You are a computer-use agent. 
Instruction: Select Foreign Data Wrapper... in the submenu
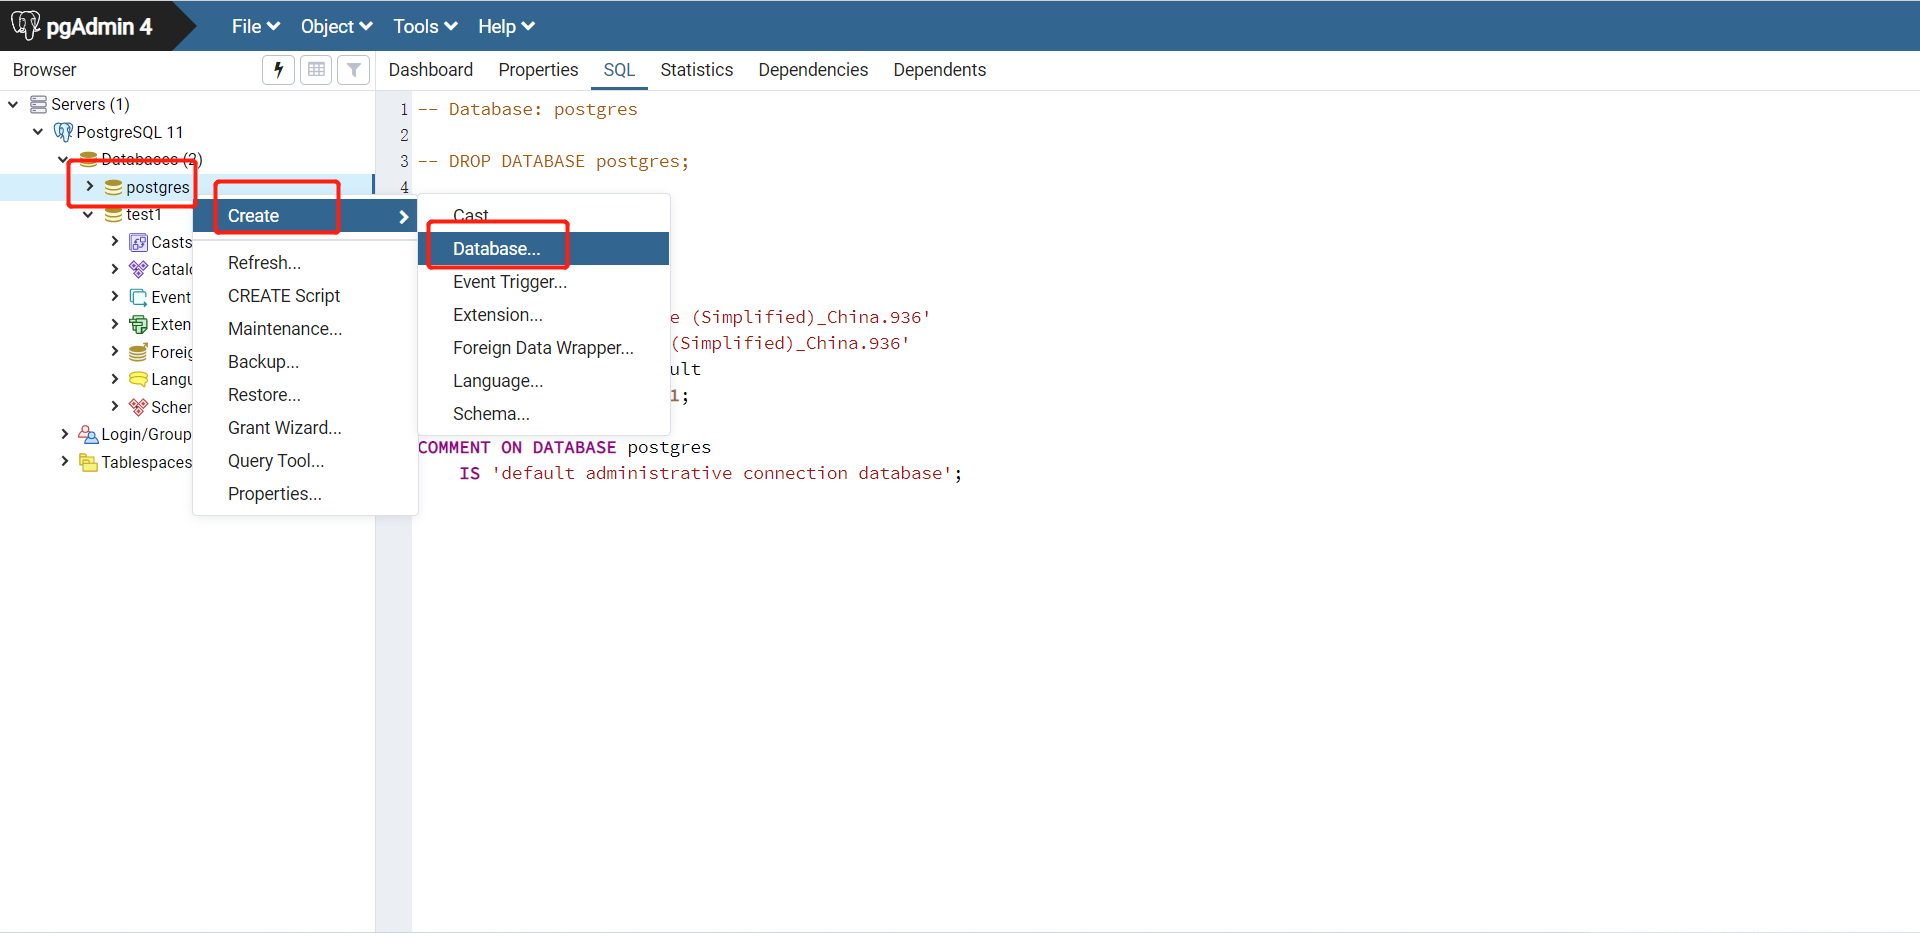[x=544, y=348]
